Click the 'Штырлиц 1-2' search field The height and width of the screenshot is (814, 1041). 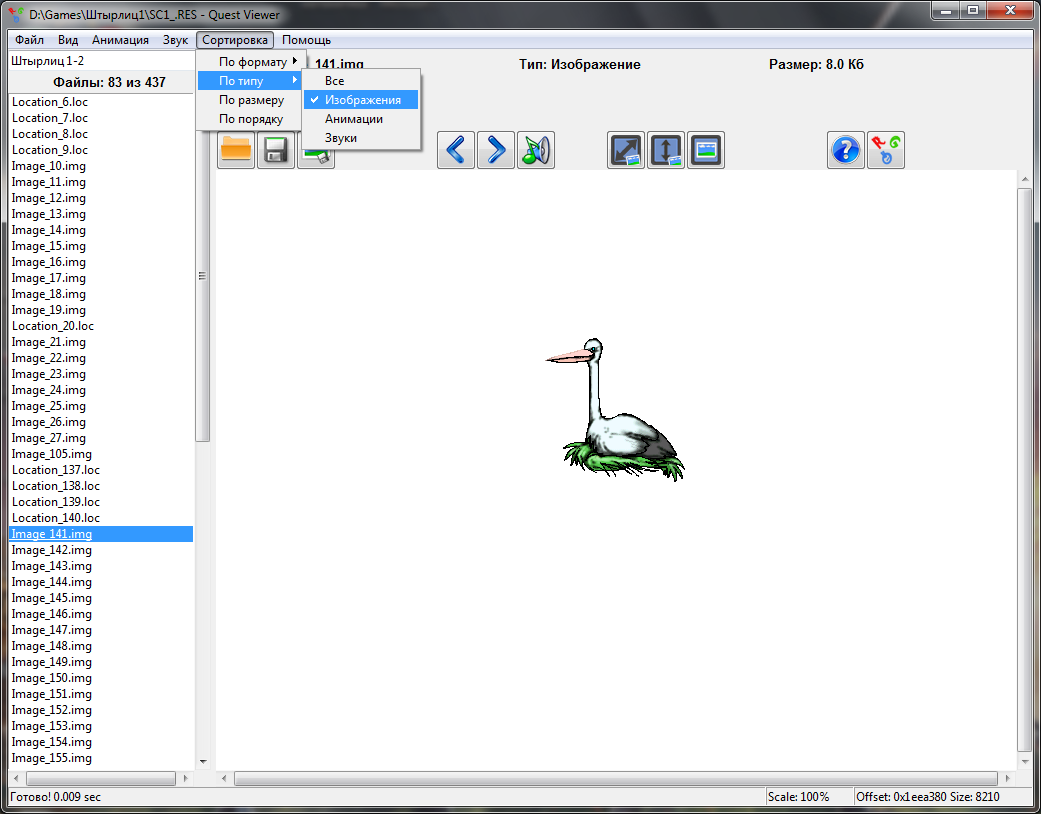tap(100, 61)
